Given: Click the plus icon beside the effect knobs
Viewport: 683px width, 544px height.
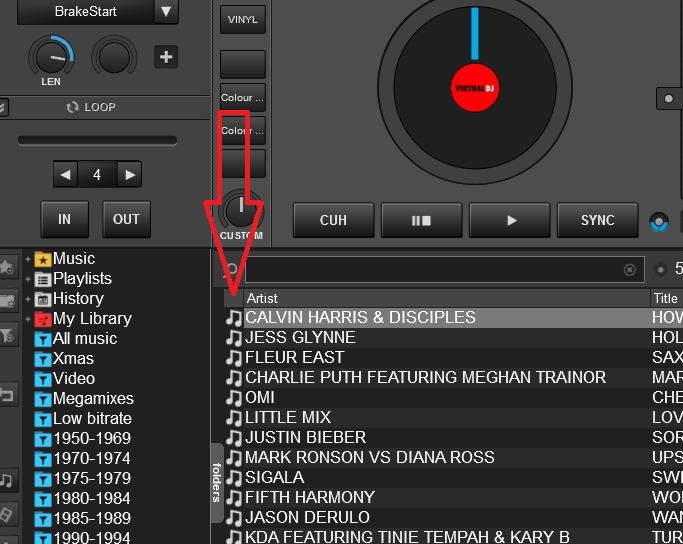Looking at the screenshot, I should pos(166,57).
